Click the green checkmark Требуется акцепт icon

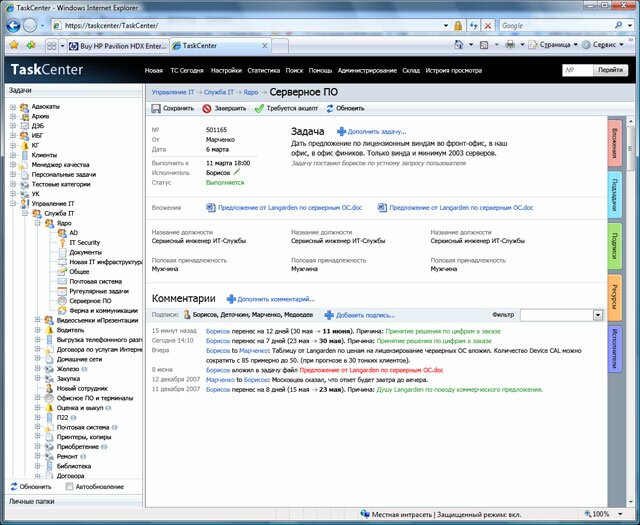tap(259, 109)
